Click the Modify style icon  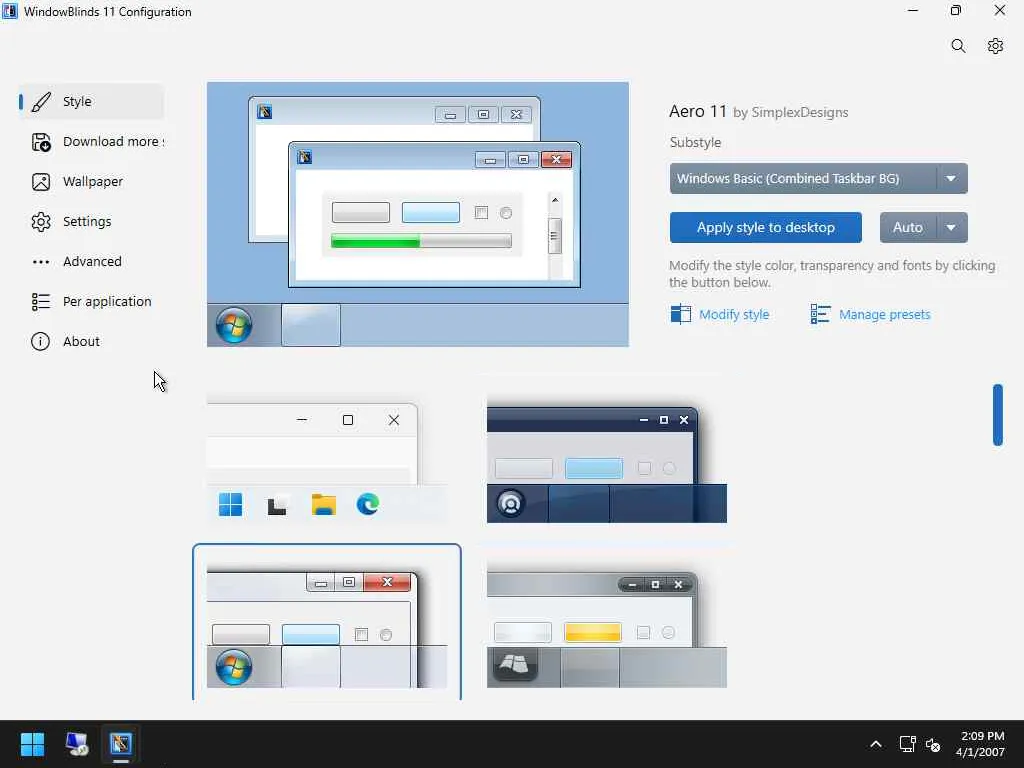click(680, 314)
